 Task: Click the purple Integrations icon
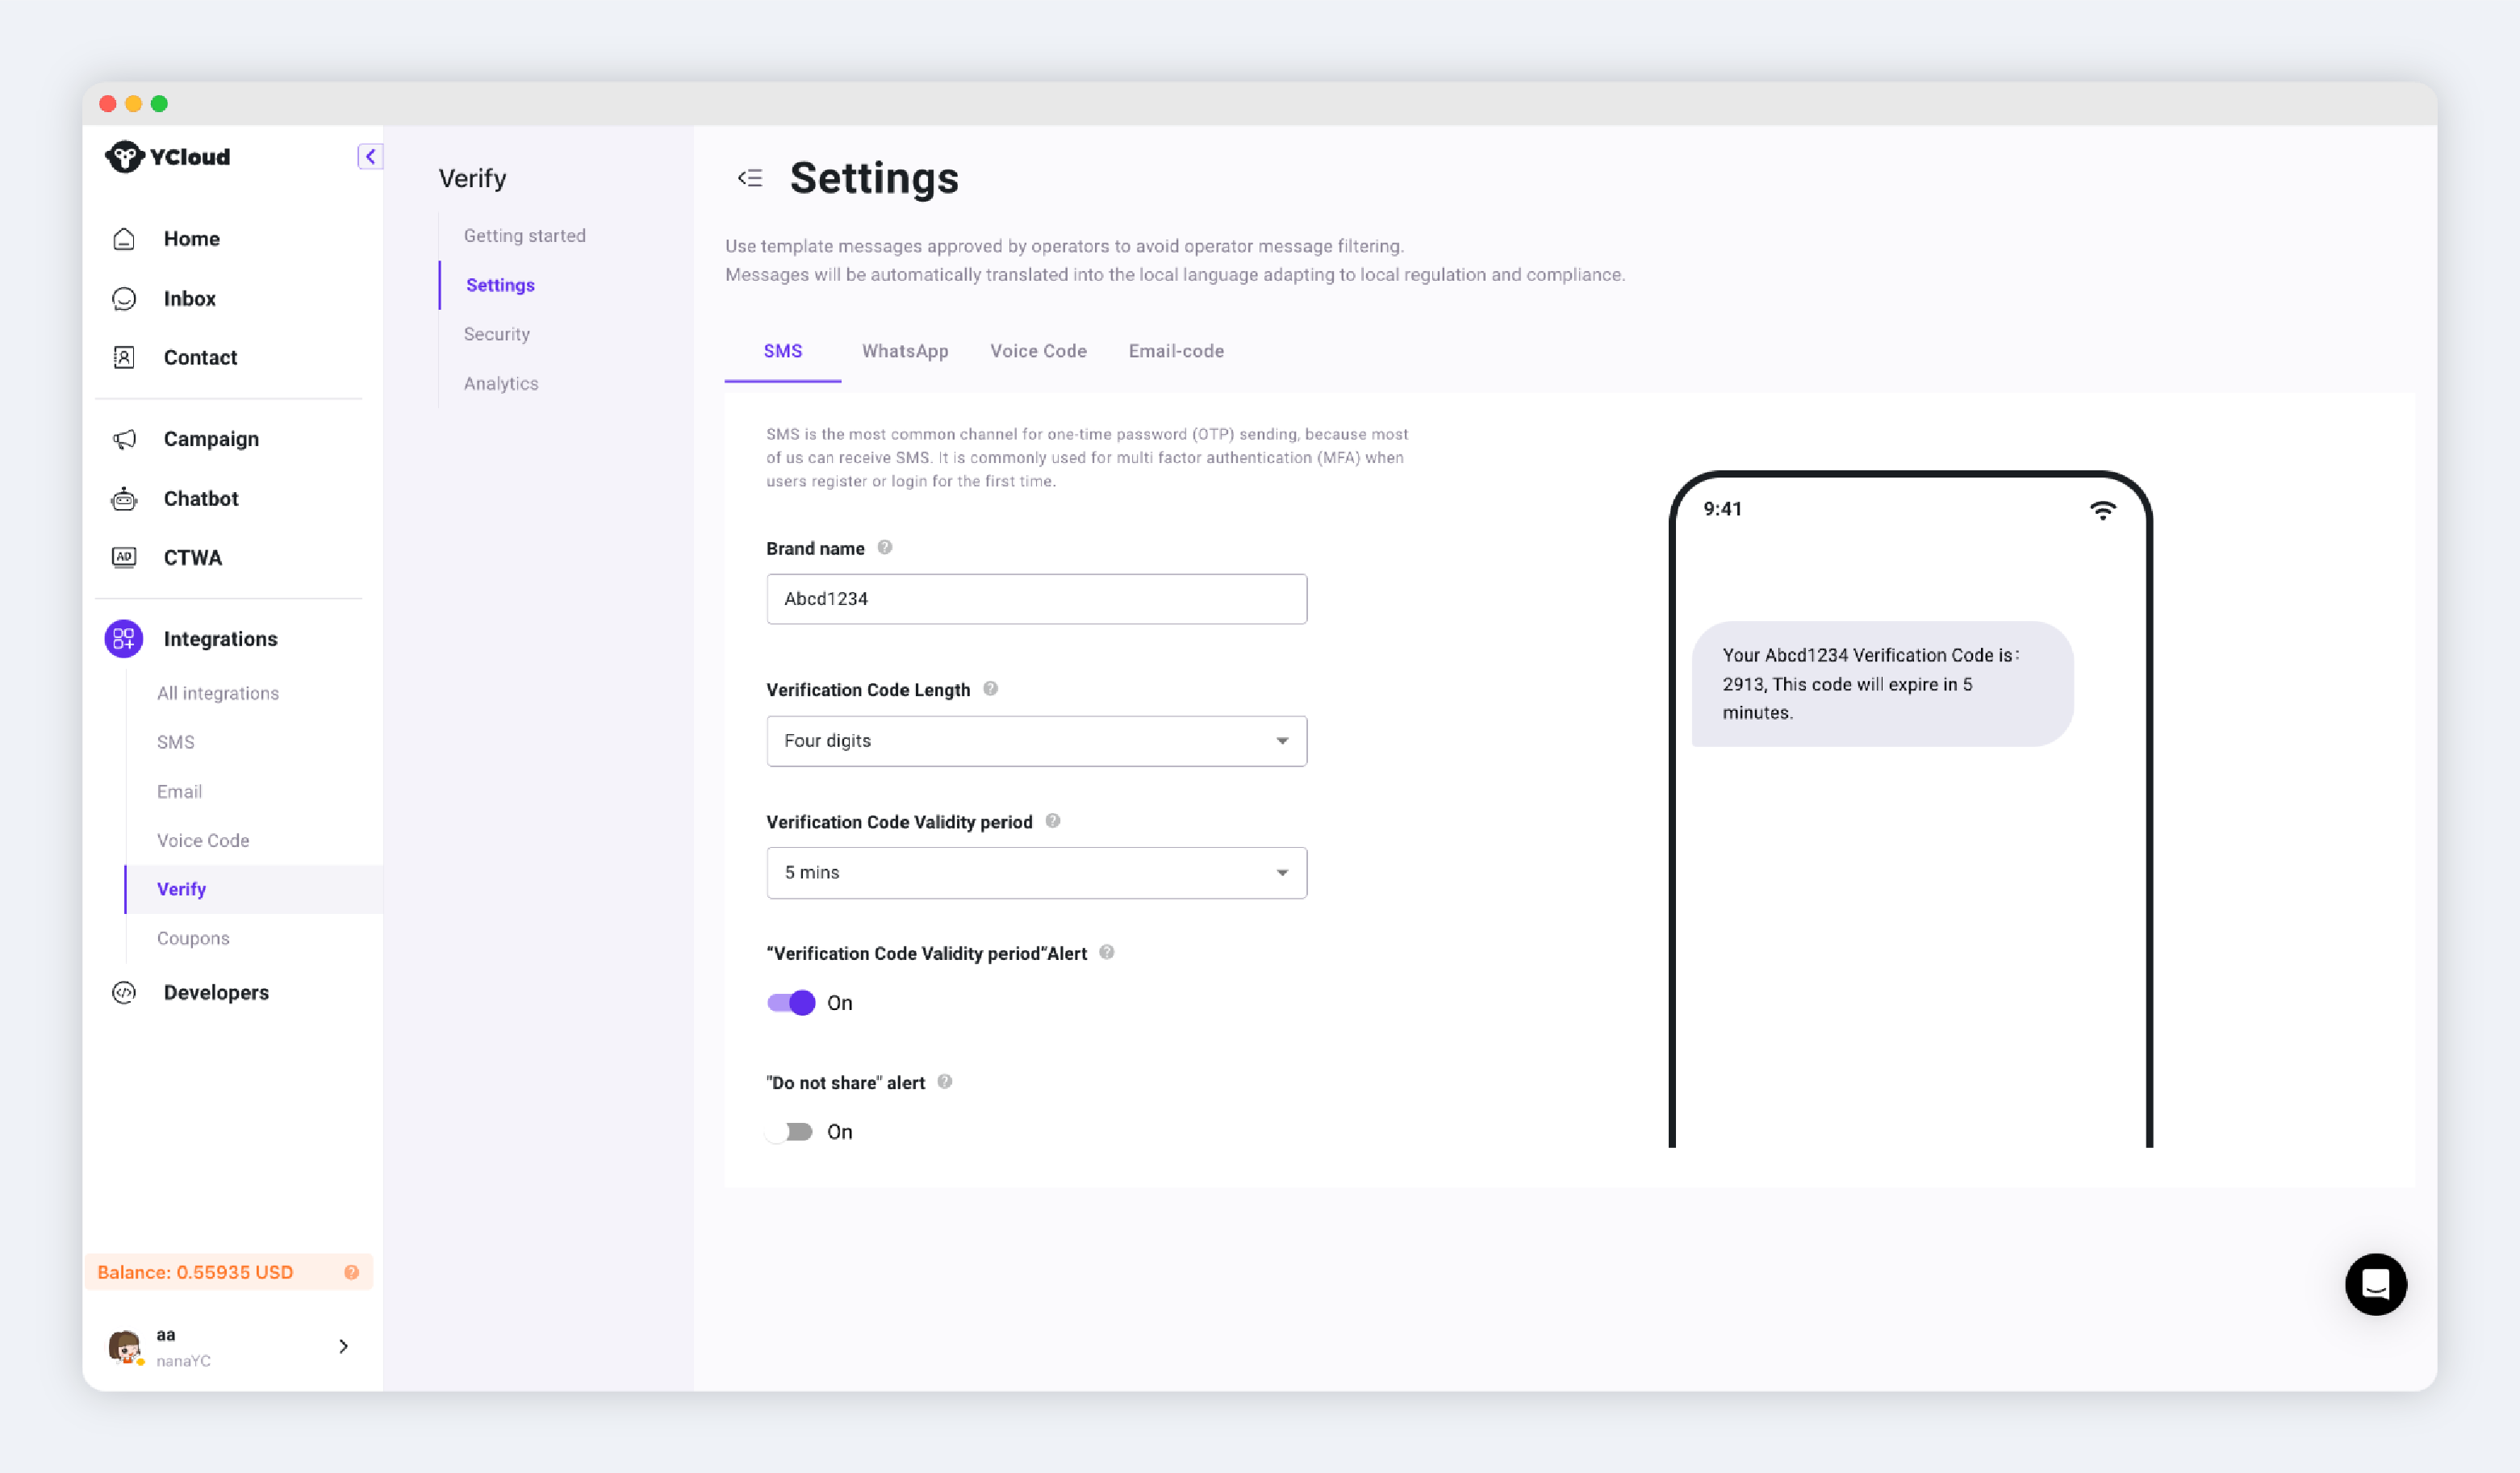pyautogui.click(x=124, y=639)
